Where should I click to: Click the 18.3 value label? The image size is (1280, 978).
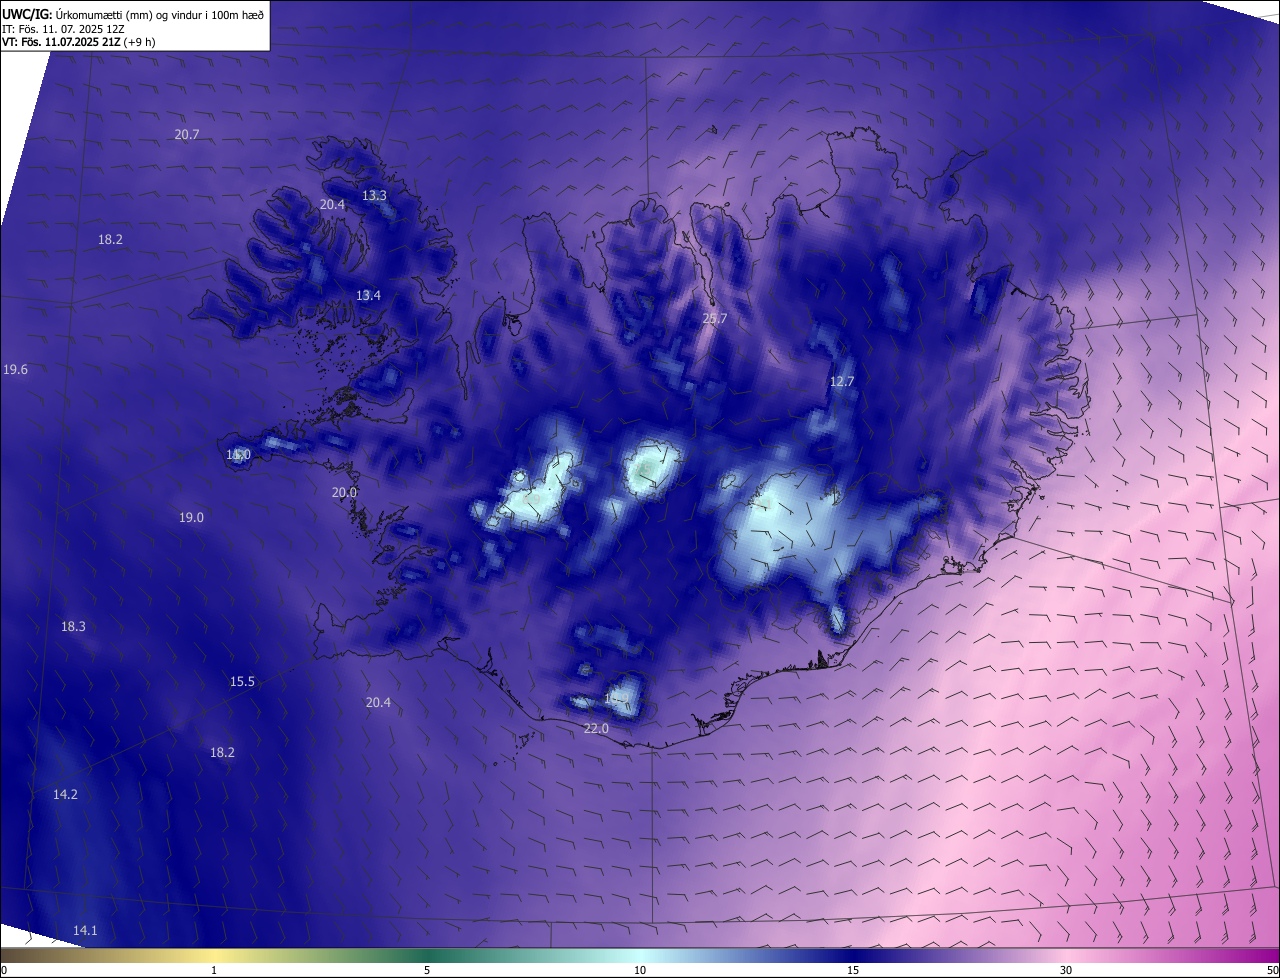point(73,627)
